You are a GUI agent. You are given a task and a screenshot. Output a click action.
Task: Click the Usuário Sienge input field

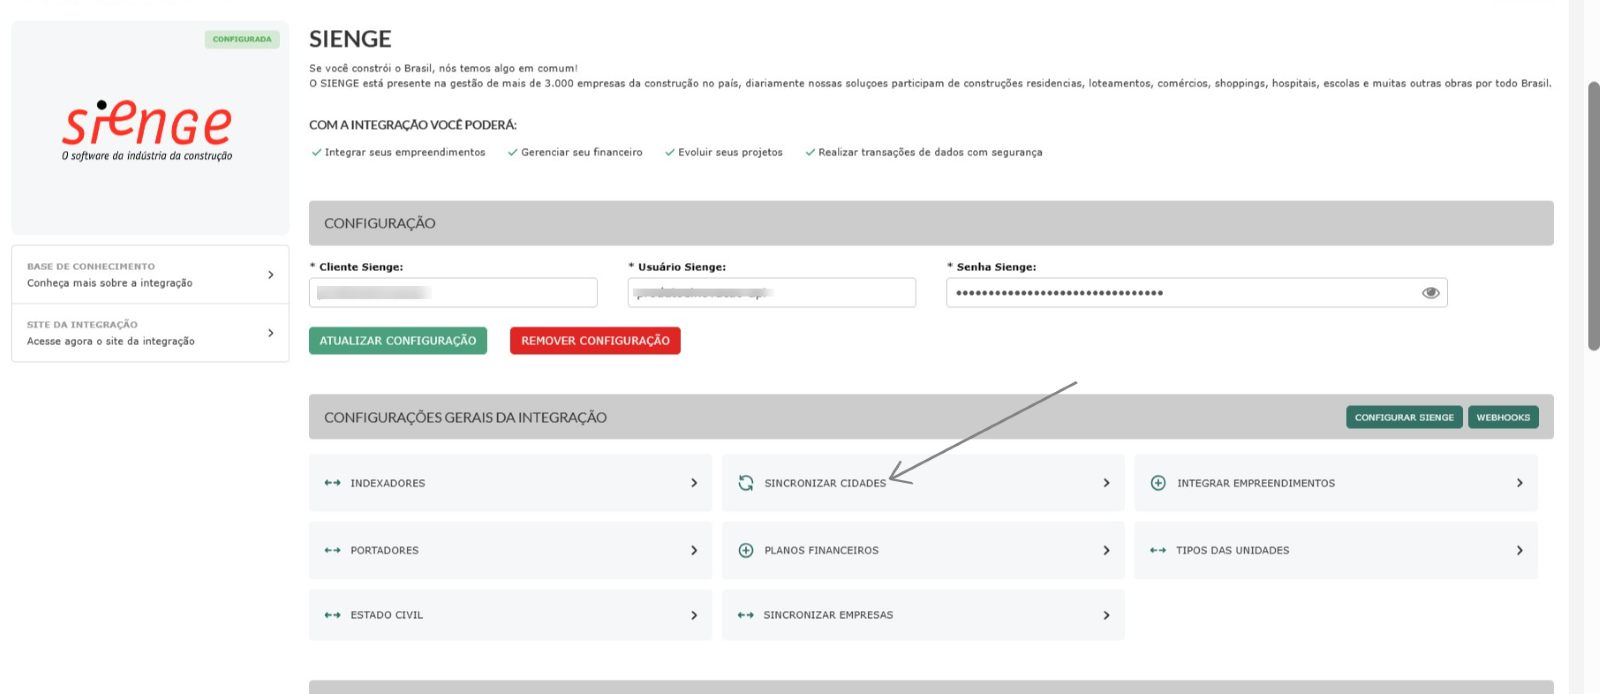[772, 293]
